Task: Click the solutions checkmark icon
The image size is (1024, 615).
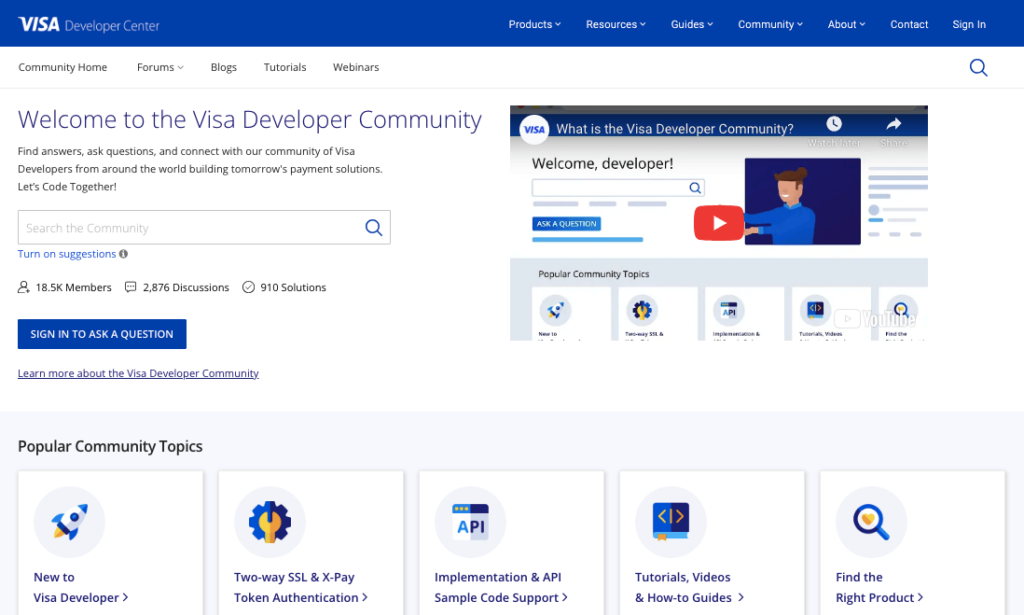Action: (248, 287)
